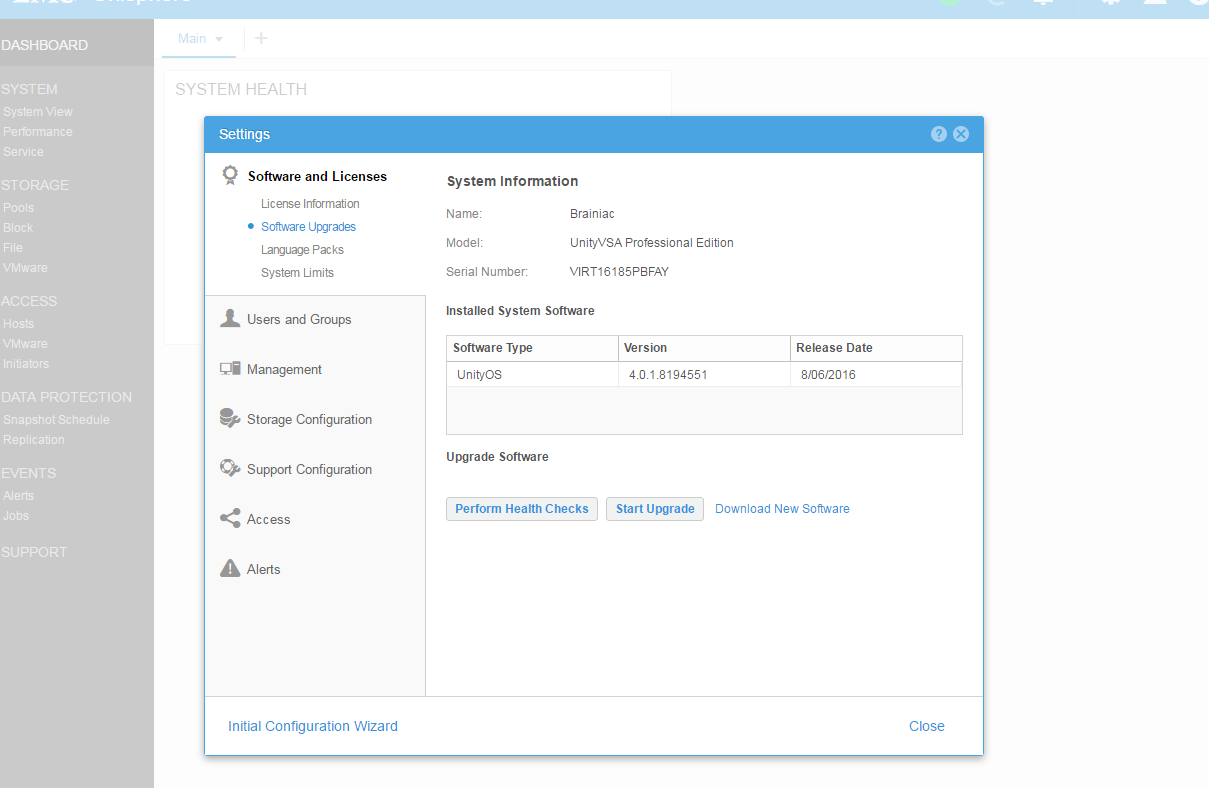
Task: Click the Support Configuration wrench icon
Action: pos(230,469)
